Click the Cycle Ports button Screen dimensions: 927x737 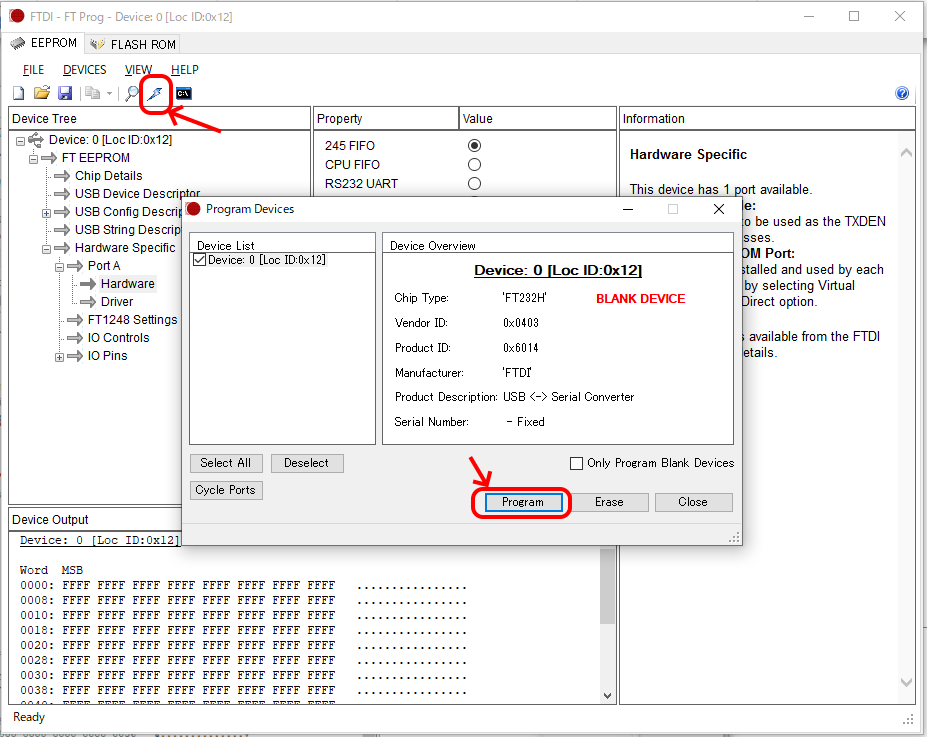pos(226,490)
